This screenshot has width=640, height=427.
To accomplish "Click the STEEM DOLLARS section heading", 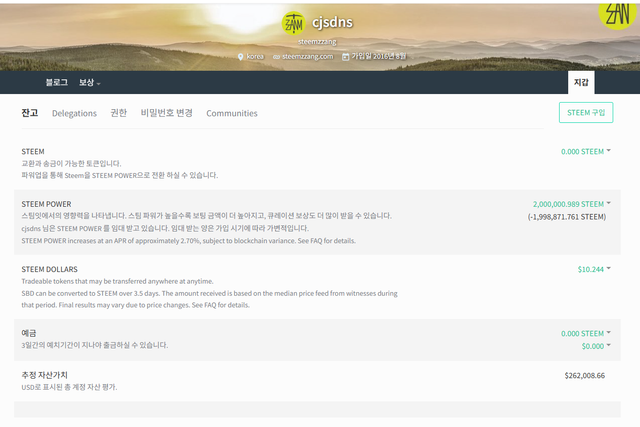I will tap(49, 269).
